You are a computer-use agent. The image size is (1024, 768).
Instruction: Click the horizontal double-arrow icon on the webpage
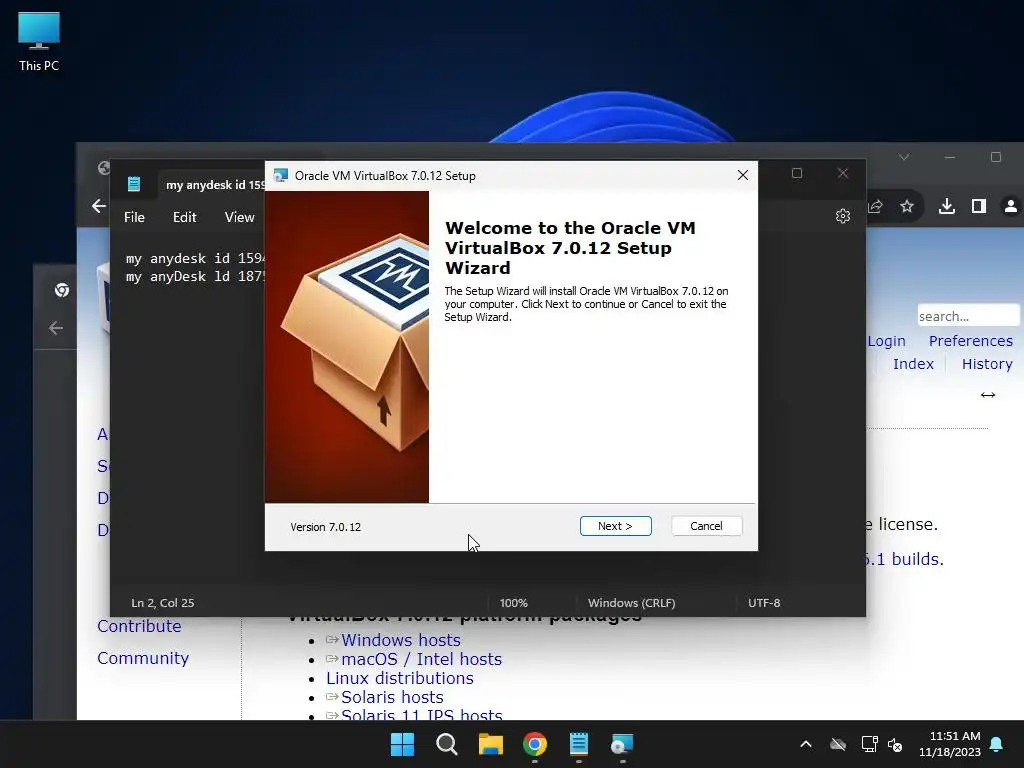[987, 395]
